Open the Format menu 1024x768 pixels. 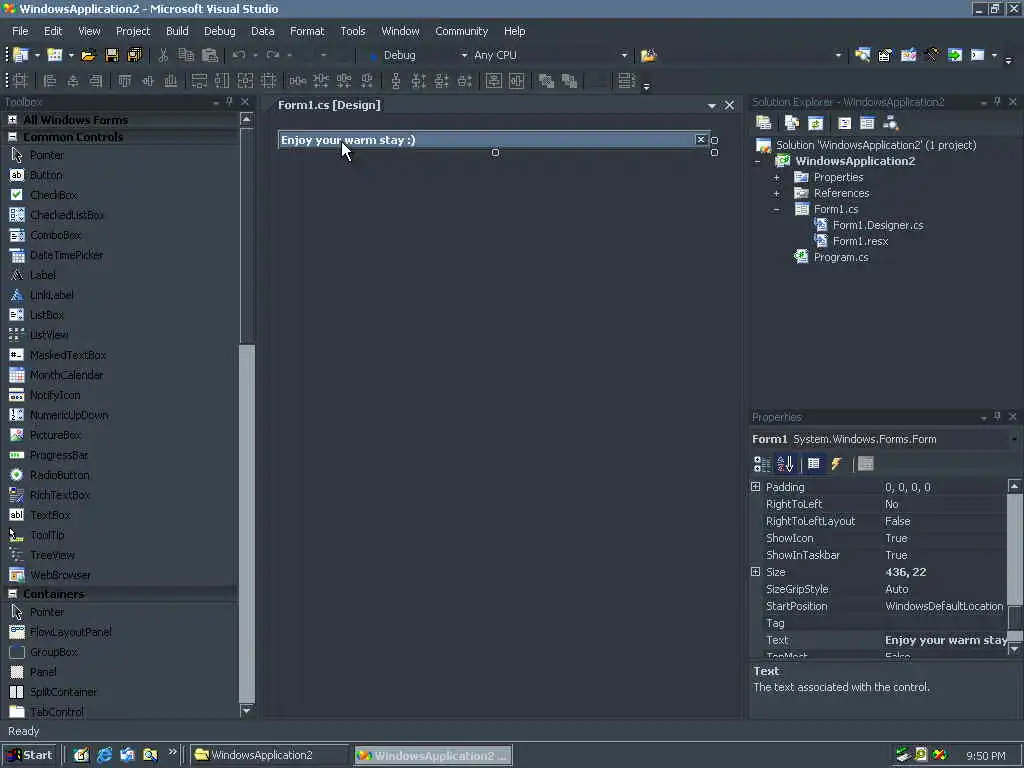[307, 31]
